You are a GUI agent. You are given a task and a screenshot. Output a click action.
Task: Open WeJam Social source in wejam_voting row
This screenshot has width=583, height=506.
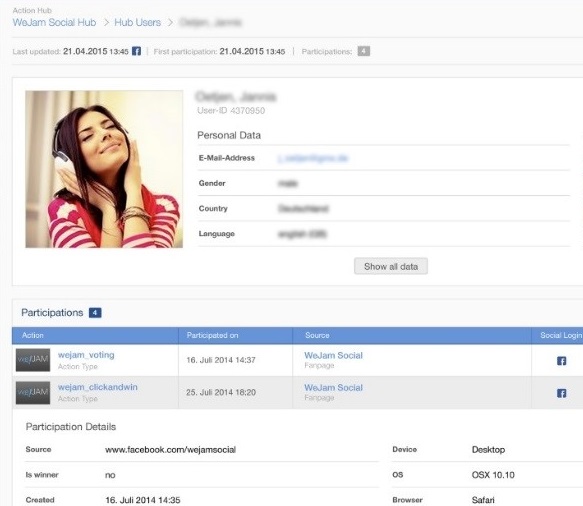pyautogui.click(x=334, y=355)
